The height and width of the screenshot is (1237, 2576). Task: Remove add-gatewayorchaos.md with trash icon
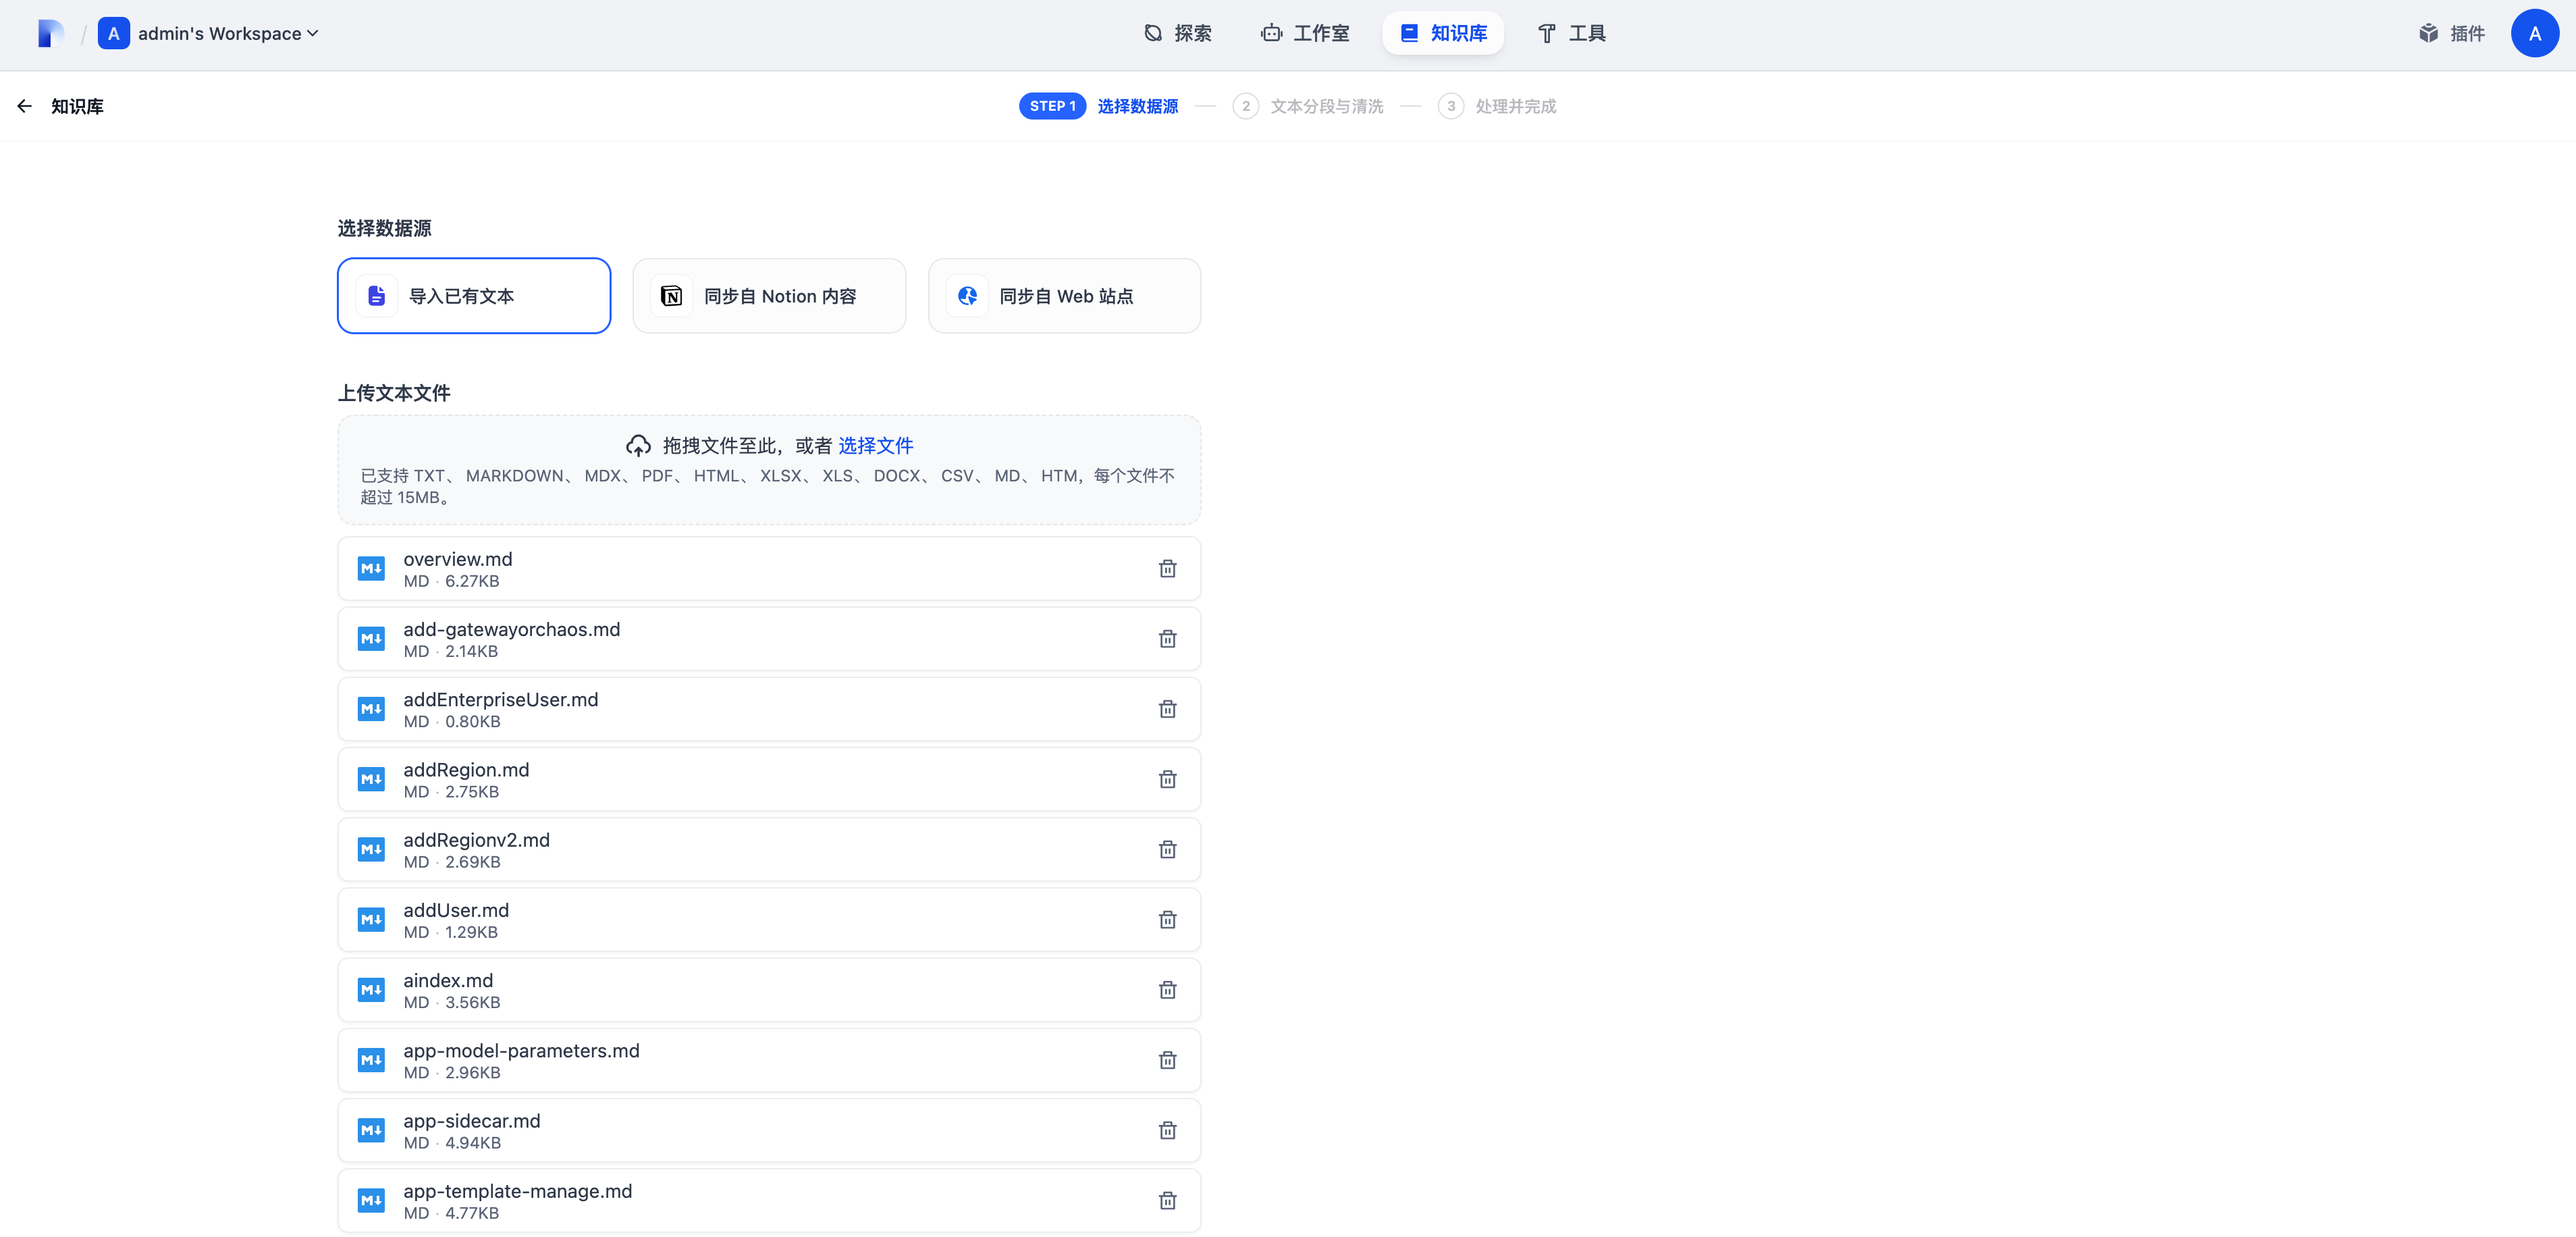[1167, 639]
